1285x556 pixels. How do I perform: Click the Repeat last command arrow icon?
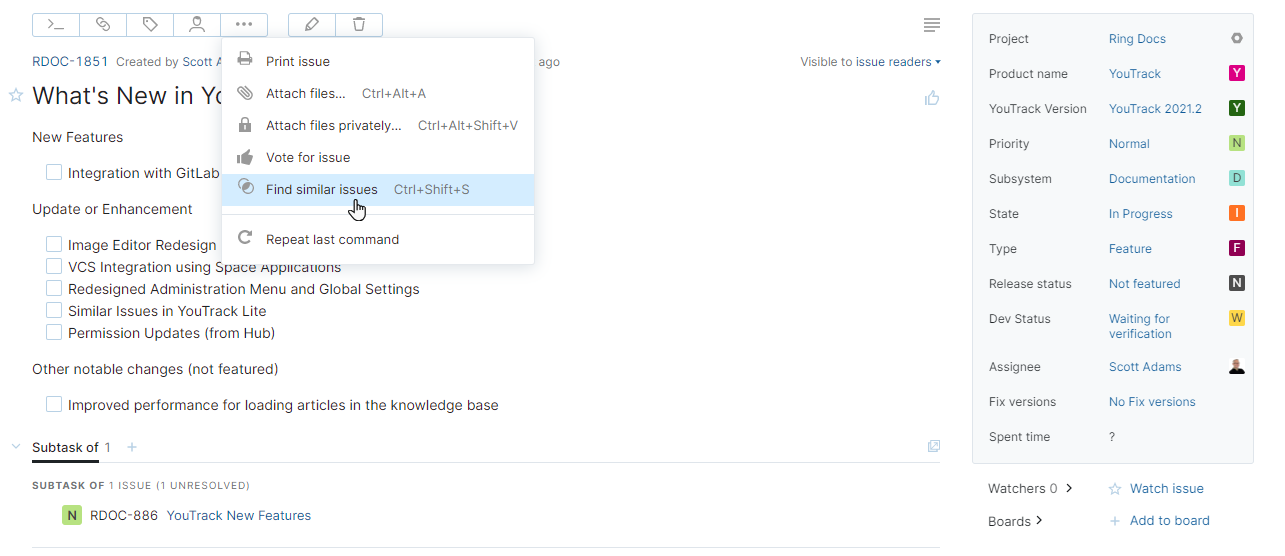coord(245,239)
